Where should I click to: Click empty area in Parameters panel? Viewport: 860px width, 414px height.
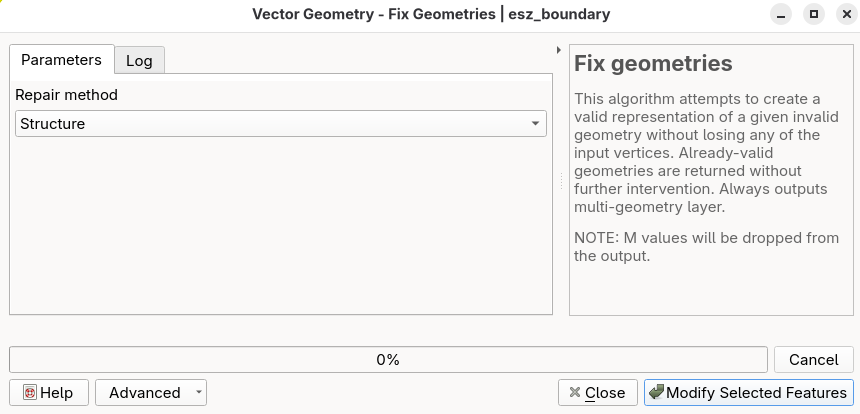[x=281, y=230]
